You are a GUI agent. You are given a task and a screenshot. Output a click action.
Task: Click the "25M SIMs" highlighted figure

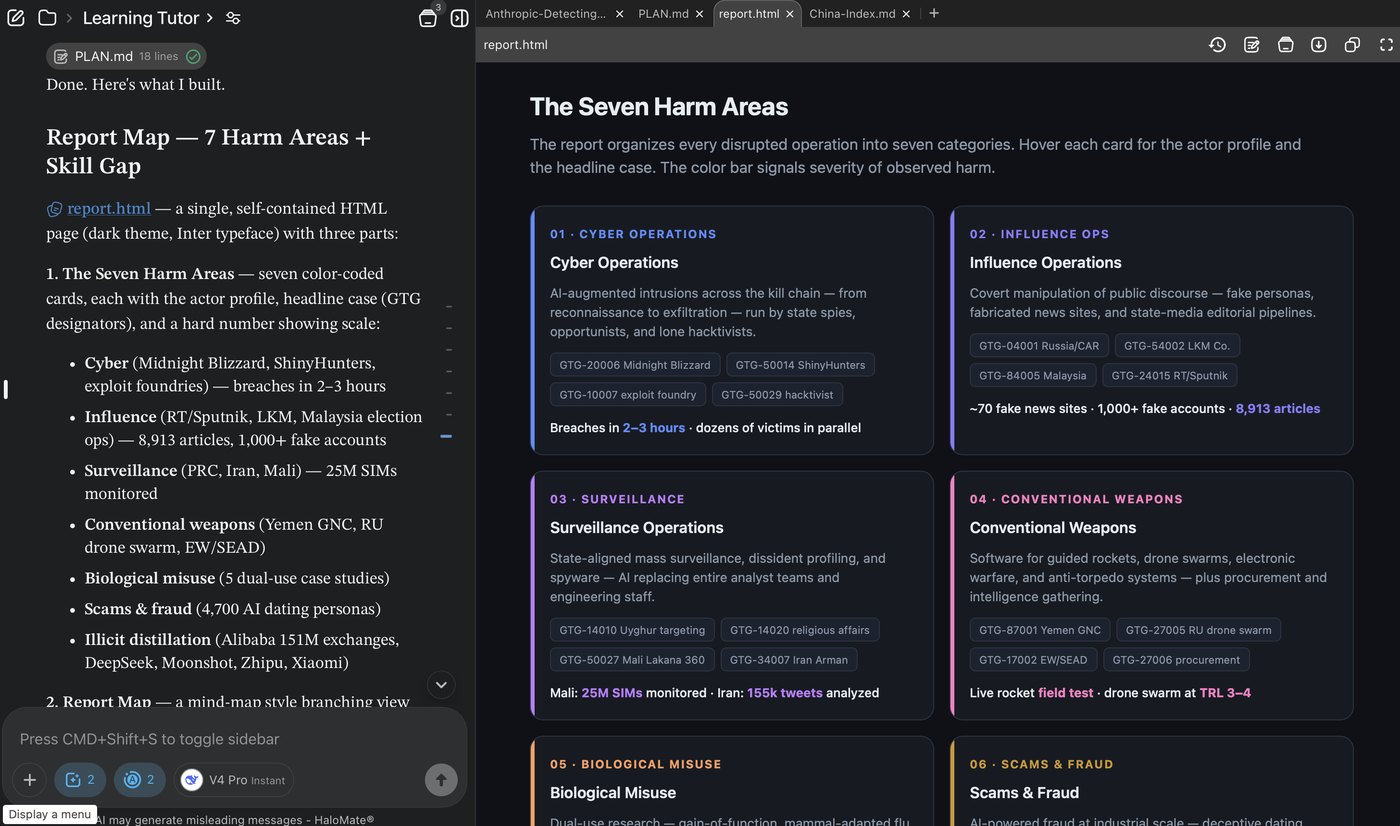tap(611, 693)
